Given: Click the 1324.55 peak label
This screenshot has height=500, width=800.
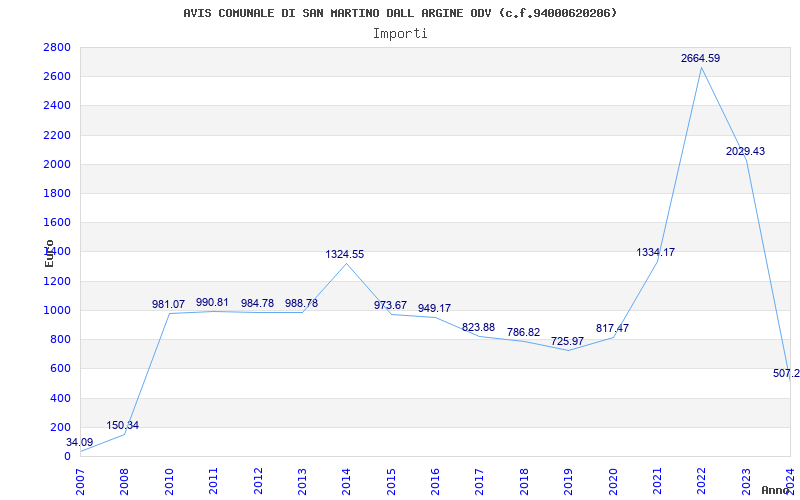Looking at the screenshot, I should (345, 254).
